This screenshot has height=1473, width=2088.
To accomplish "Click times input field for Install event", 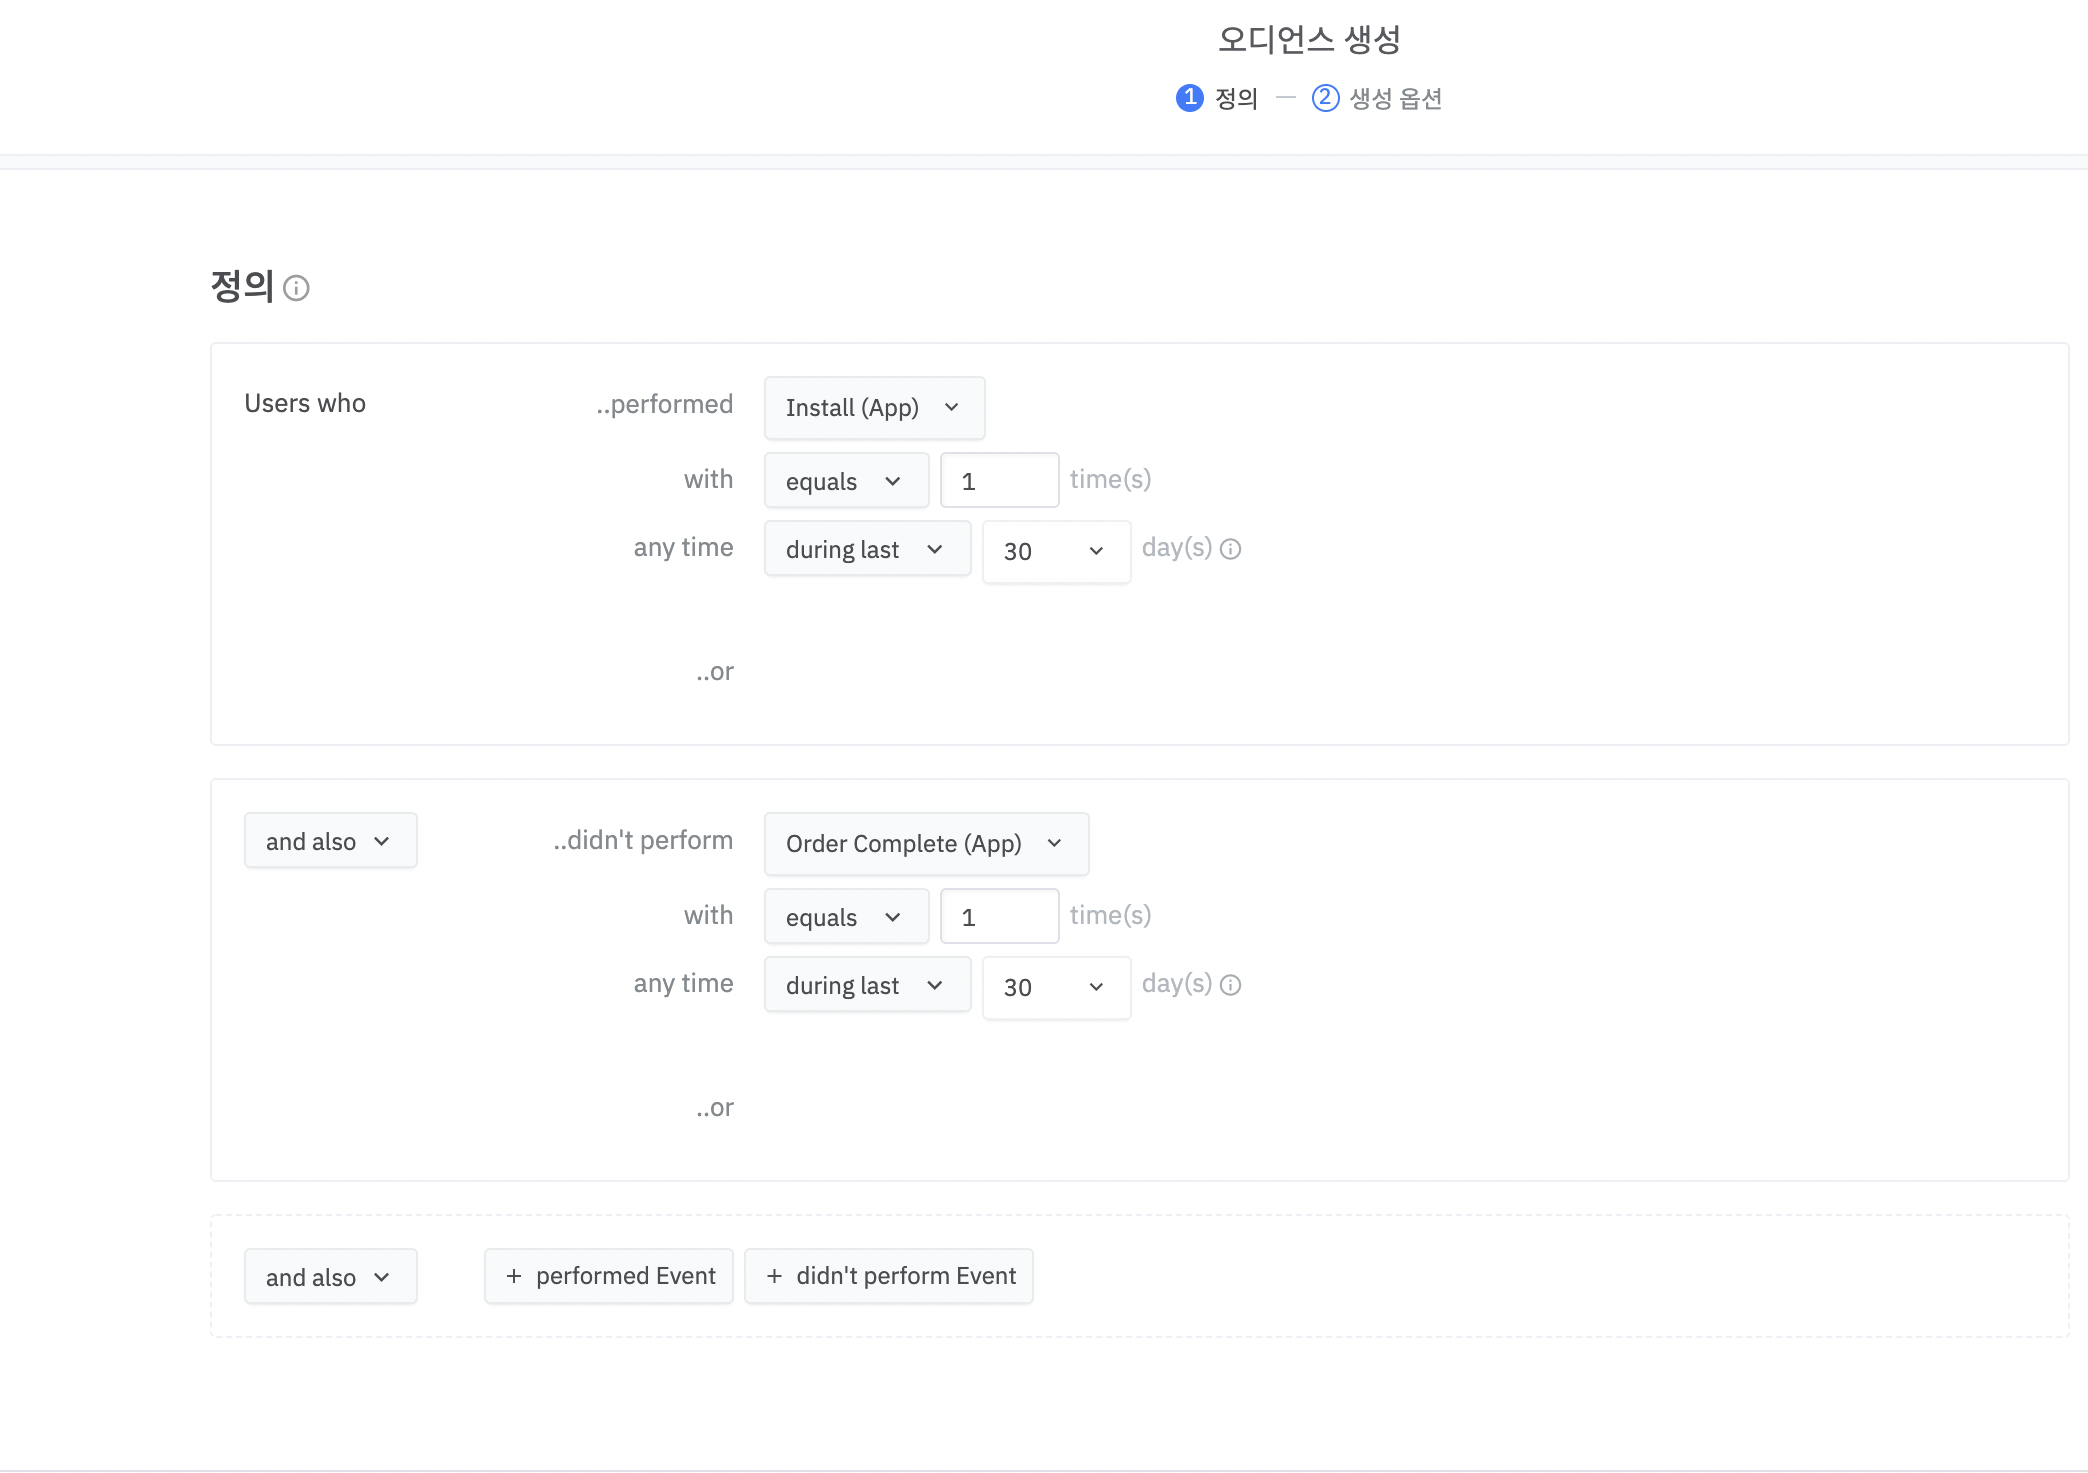I will (x=998, y=481).
